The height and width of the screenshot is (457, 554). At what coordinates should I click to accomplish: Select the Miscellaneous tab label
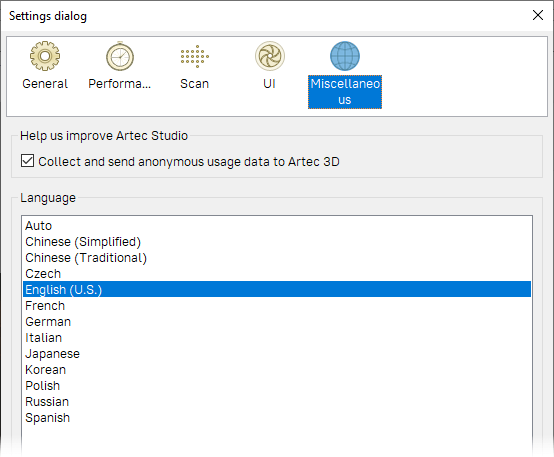click(x=345, y=92)
